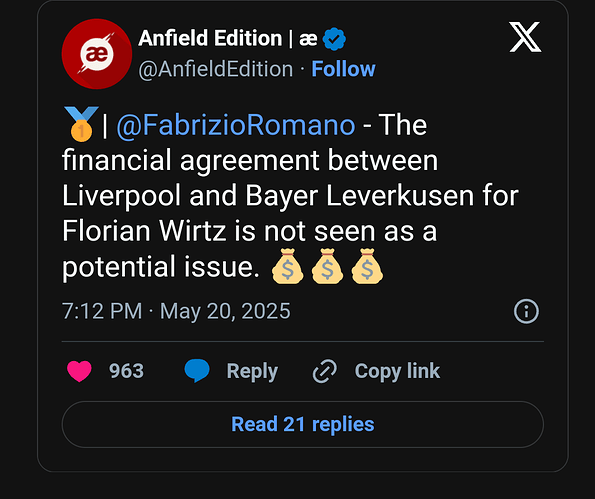Image resolution: width=595 pixels, height=499 pixels.
Task: Click the blue reply speech bubble icon
Action: pyautogui.click(x=197, y=370)
